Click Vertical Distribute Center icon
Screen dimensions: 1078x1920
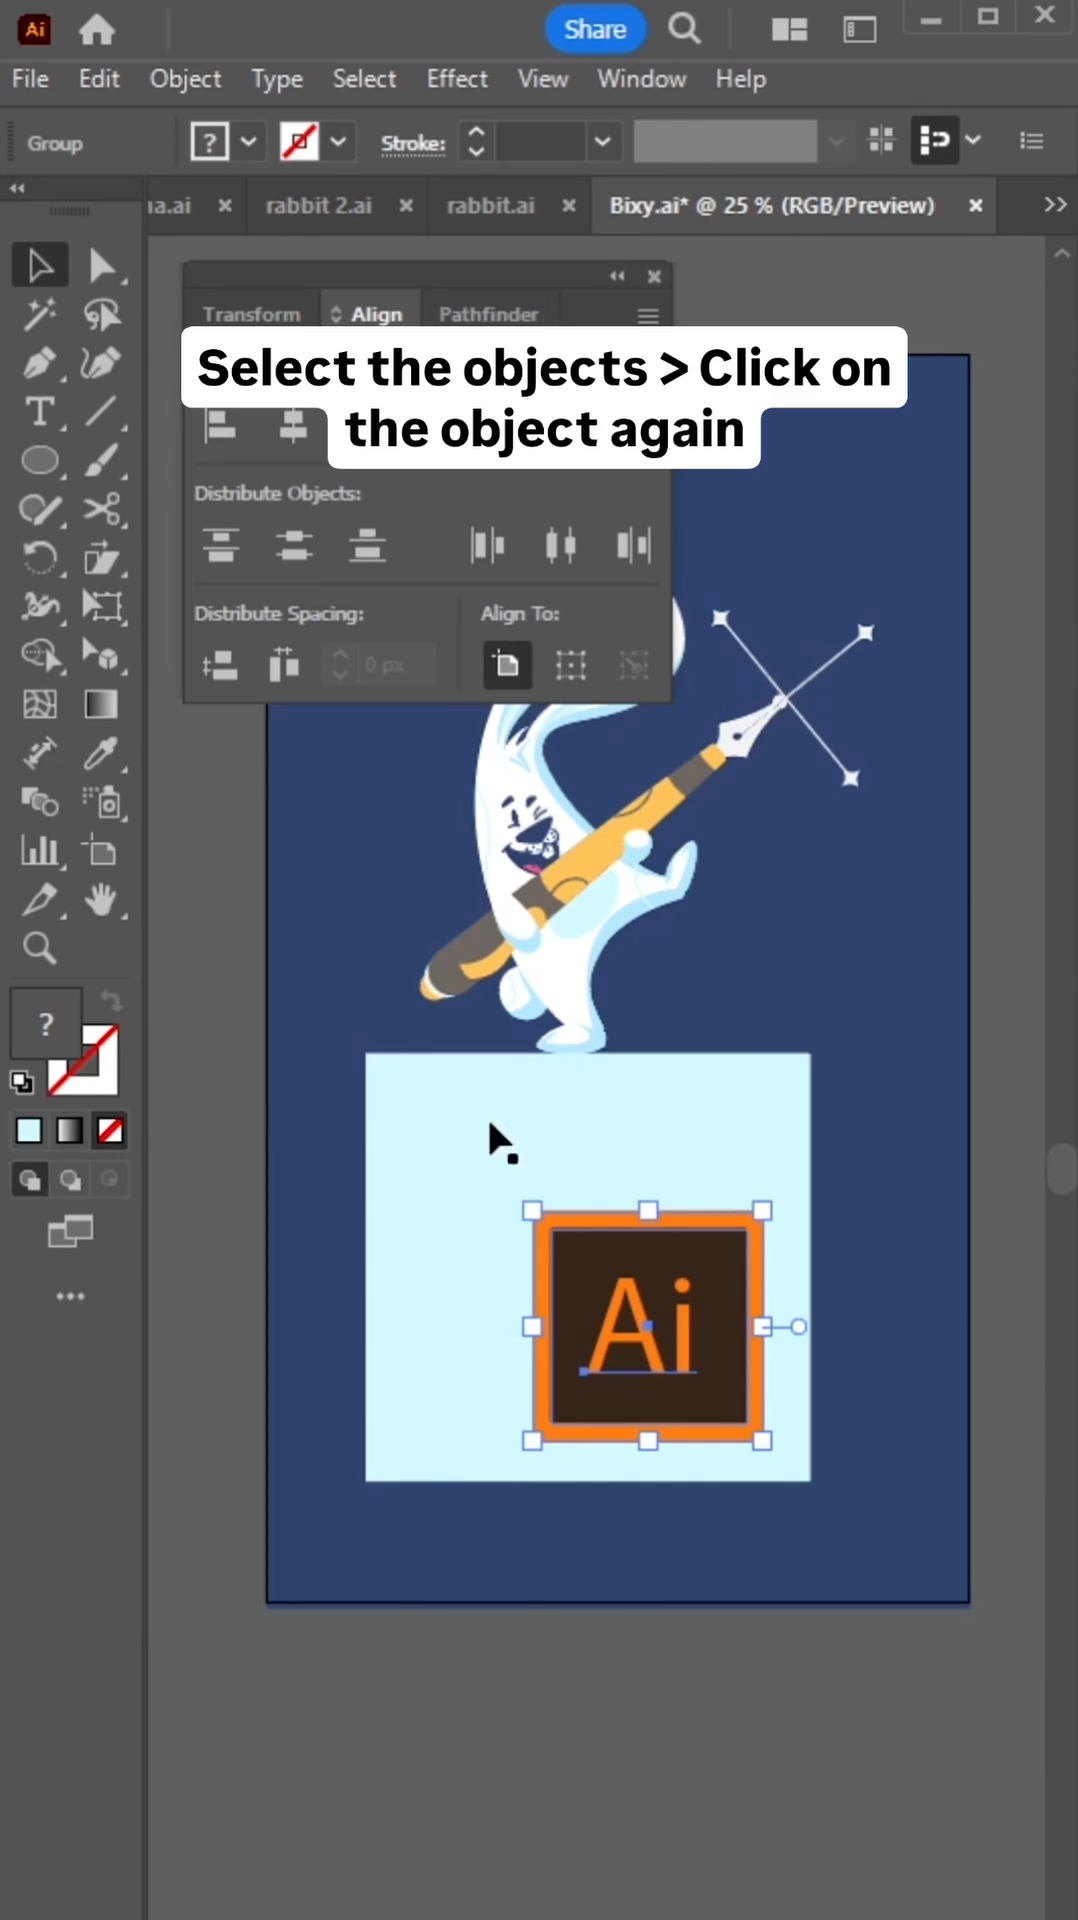294,546
